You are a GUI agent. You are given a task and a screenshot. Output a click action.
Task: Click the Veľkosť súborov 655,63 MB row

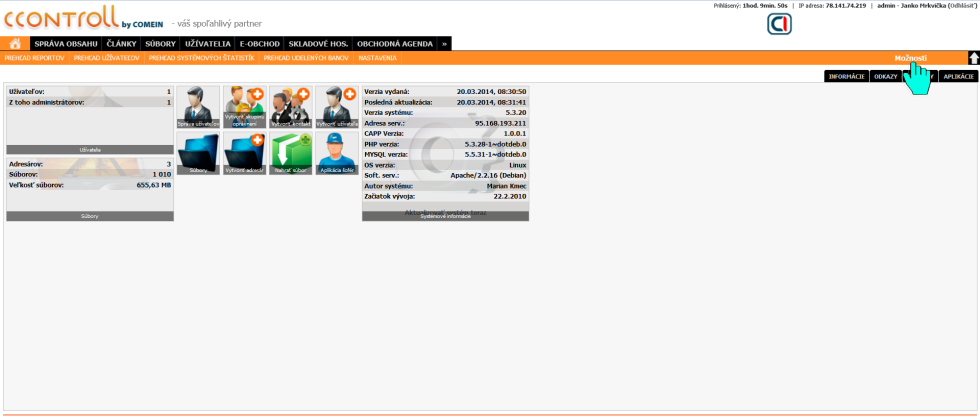coord(90,185)
